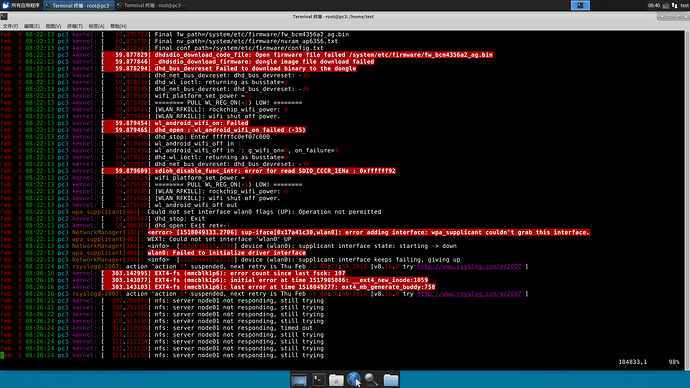Open the 视图(V) View menu
Viewport: 690px width, 388px height.
coord(53,26)
